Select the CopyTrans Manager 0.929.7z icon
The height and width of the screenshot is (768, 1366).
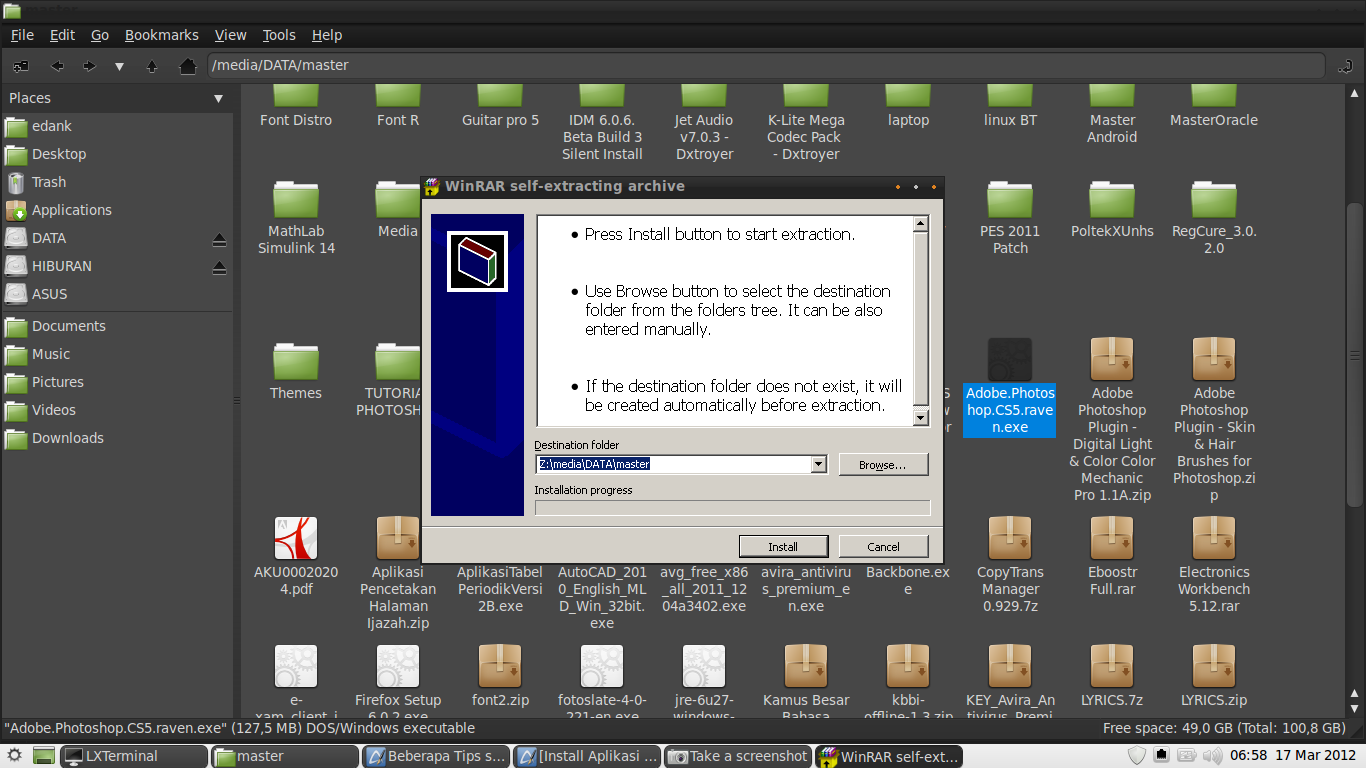pos(1010,538)
